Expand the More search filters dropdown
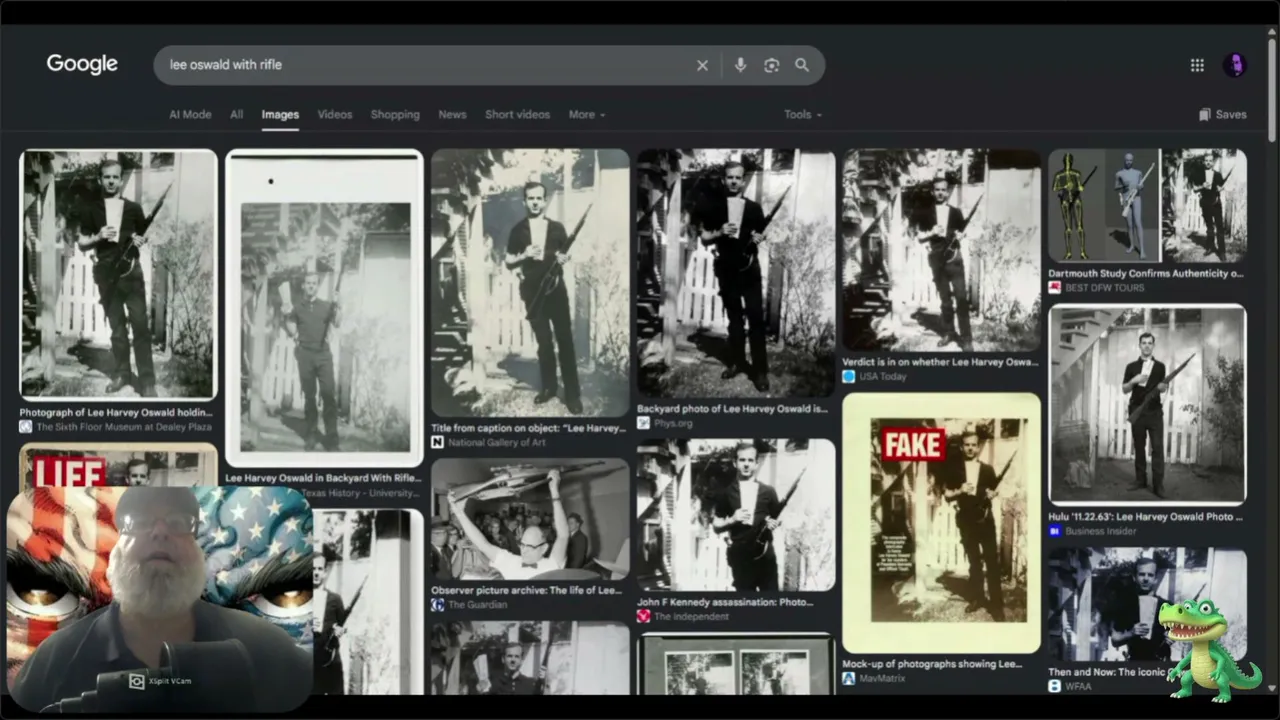Image resolution: width=1280 pixels, height=720 pixels. point(587,115)
